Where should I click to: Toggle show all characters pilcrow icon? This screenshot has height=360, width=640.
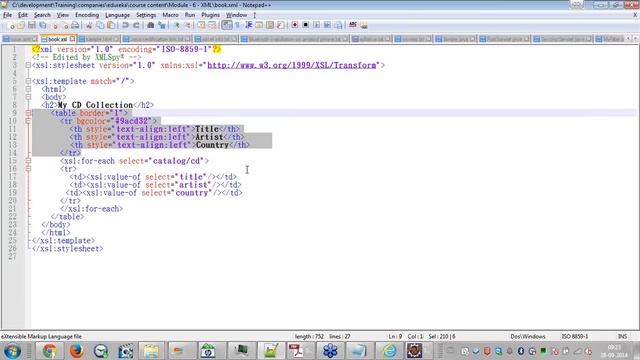pos(238,25)
